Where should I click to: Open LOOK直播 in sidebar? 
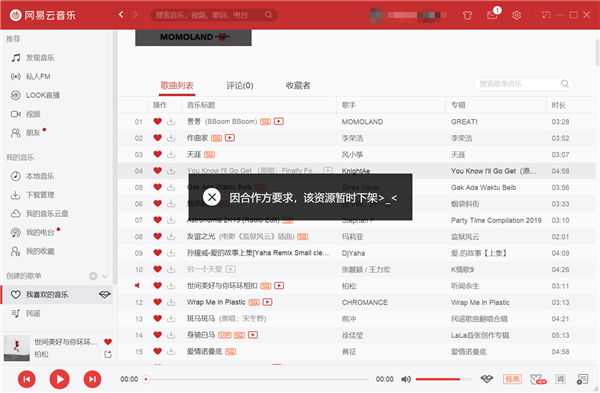click(35, 95)
